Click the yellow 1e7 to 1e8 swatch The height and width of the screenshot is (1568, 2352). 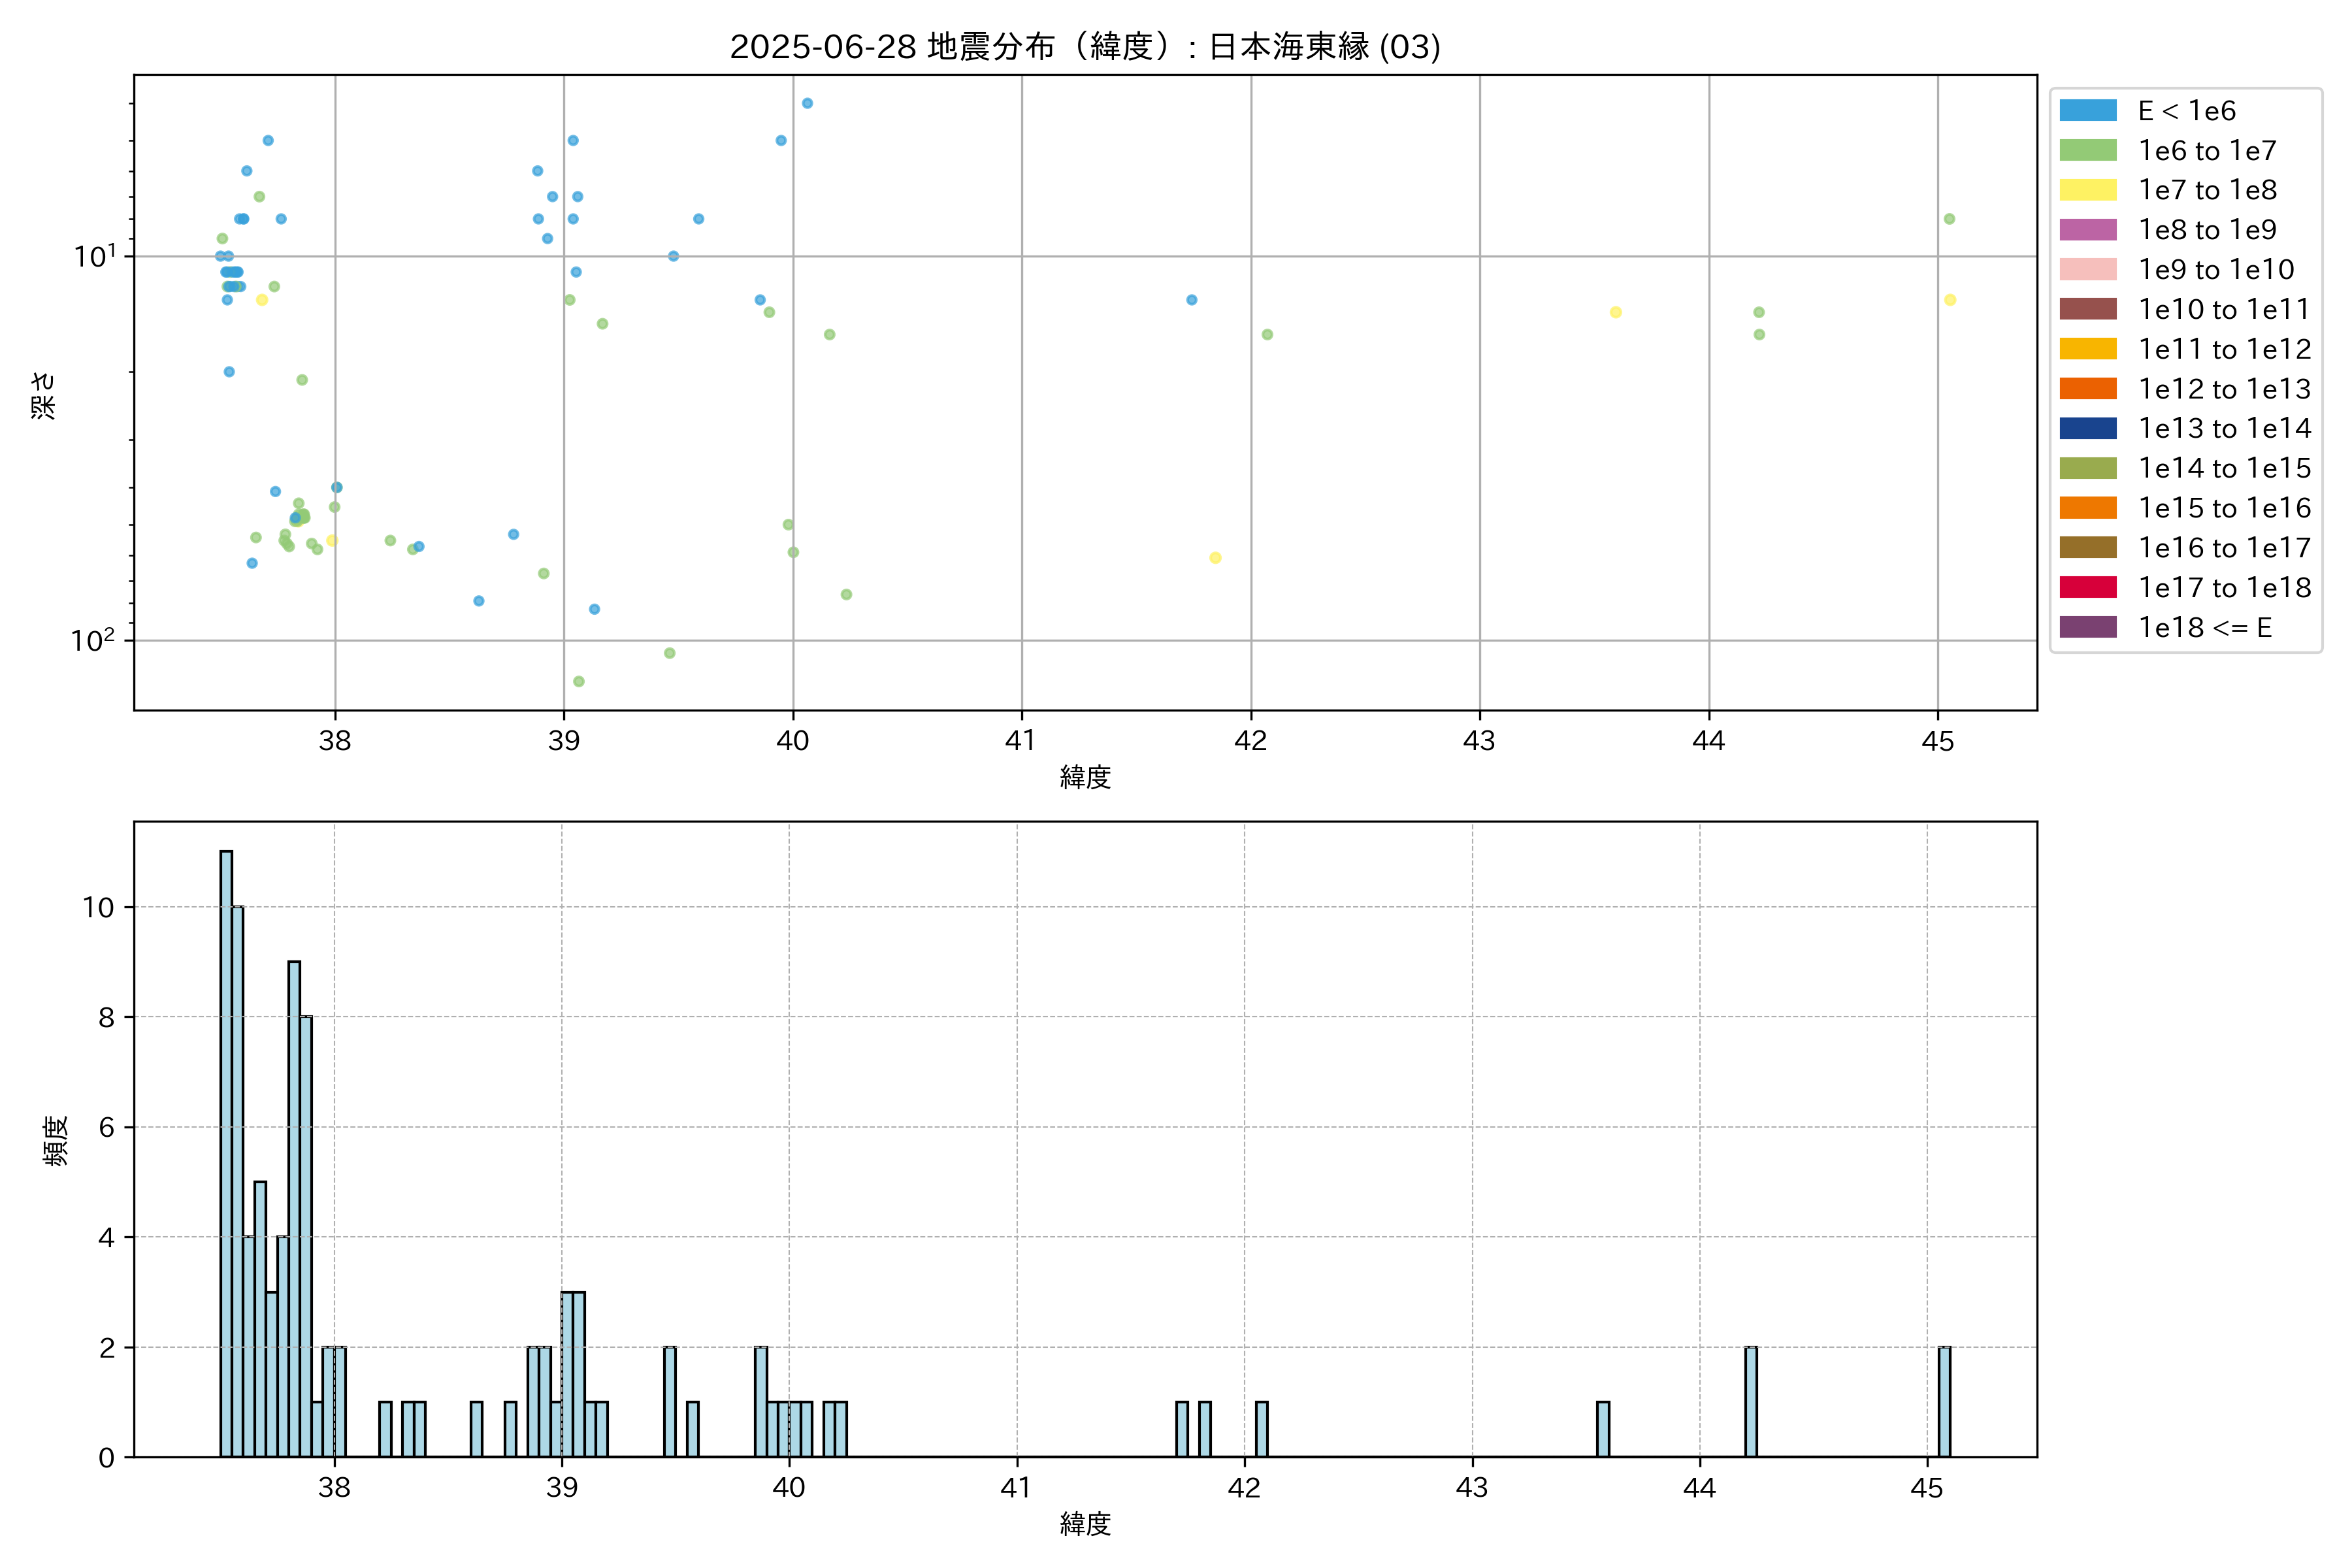point(2088,190)
